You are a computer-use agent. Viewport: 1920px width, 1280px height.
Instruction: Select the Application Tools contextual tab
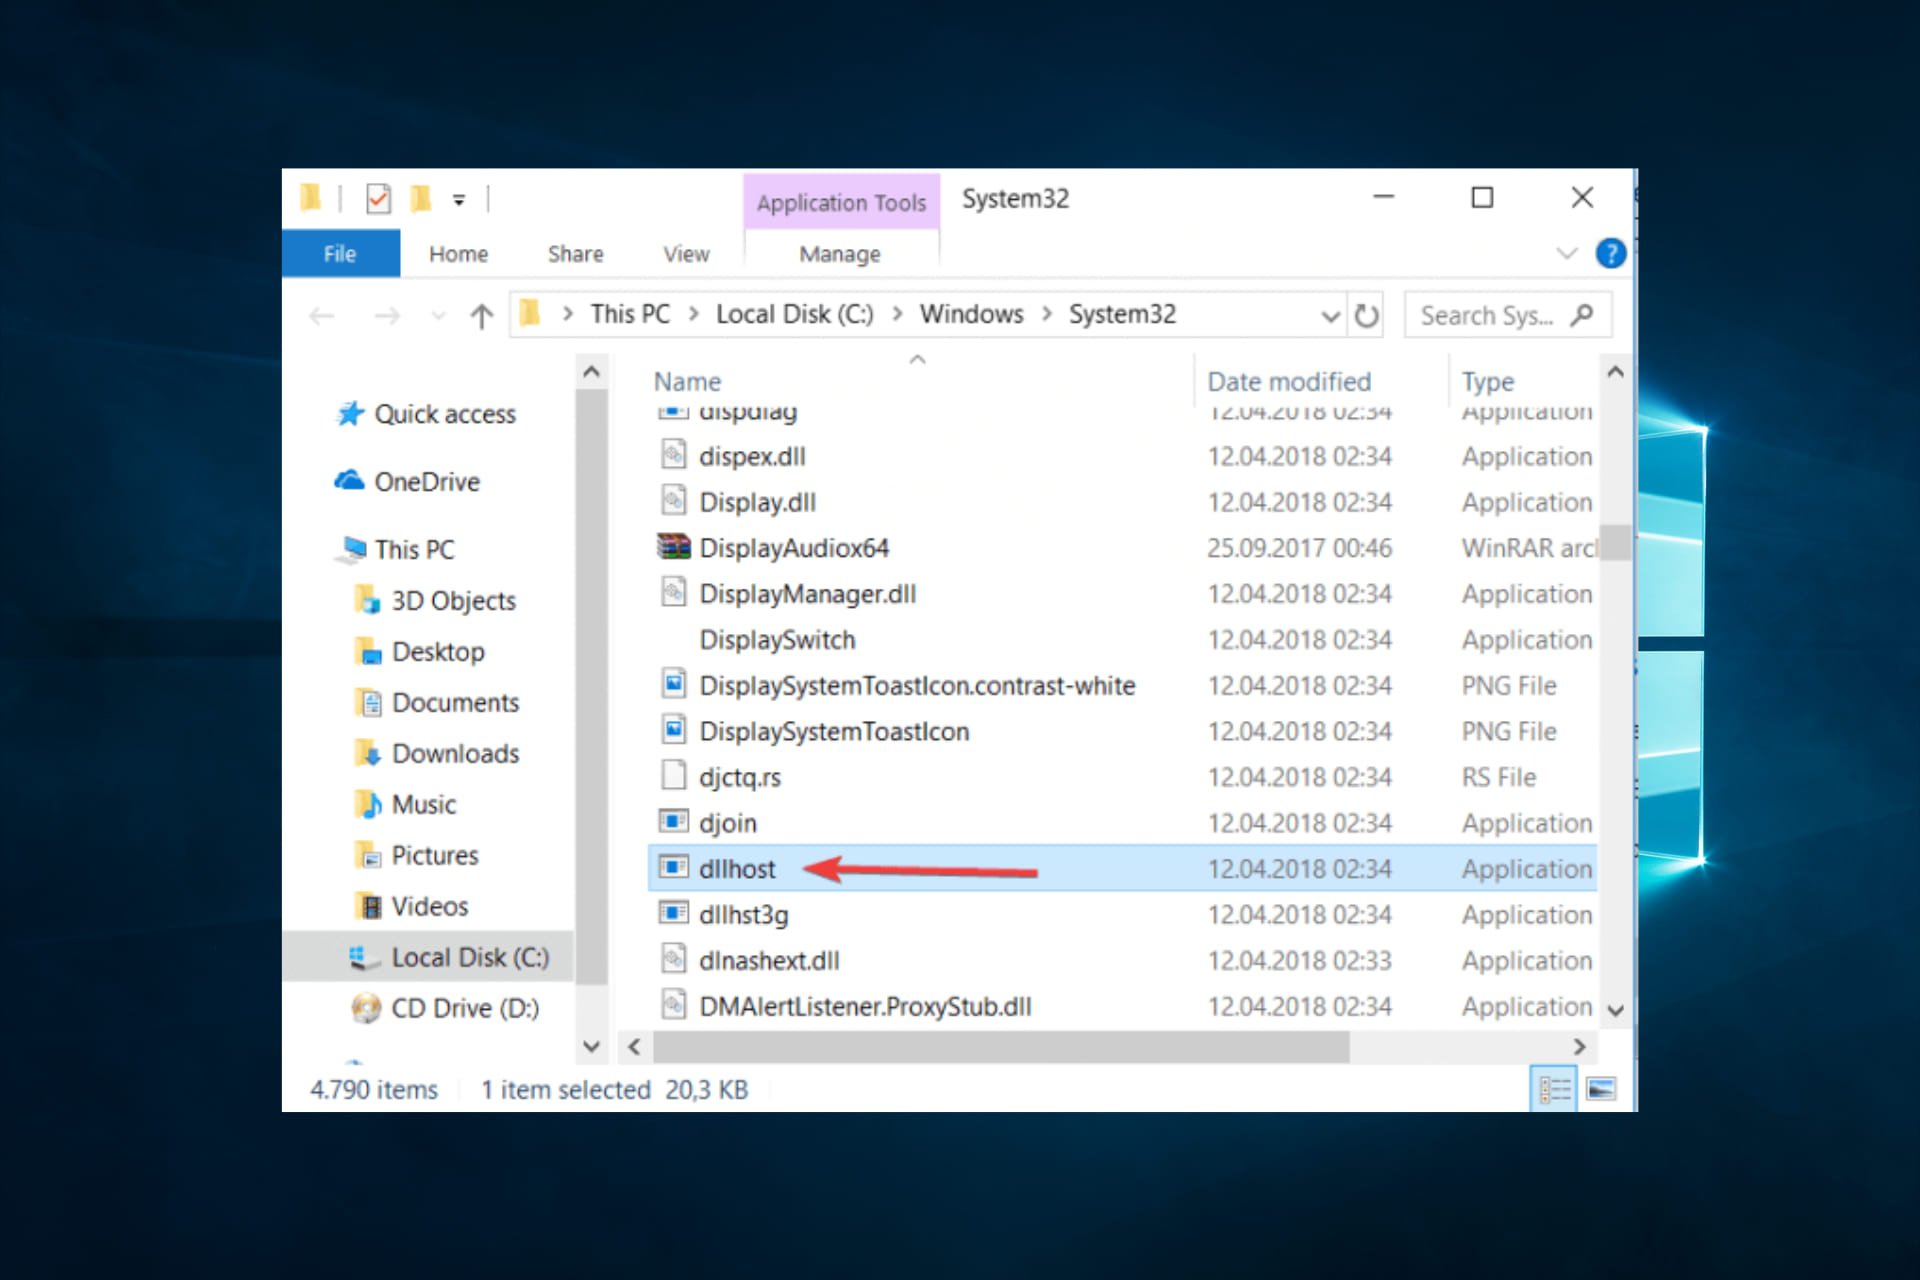pyautogui.click(x=841, y=202)
